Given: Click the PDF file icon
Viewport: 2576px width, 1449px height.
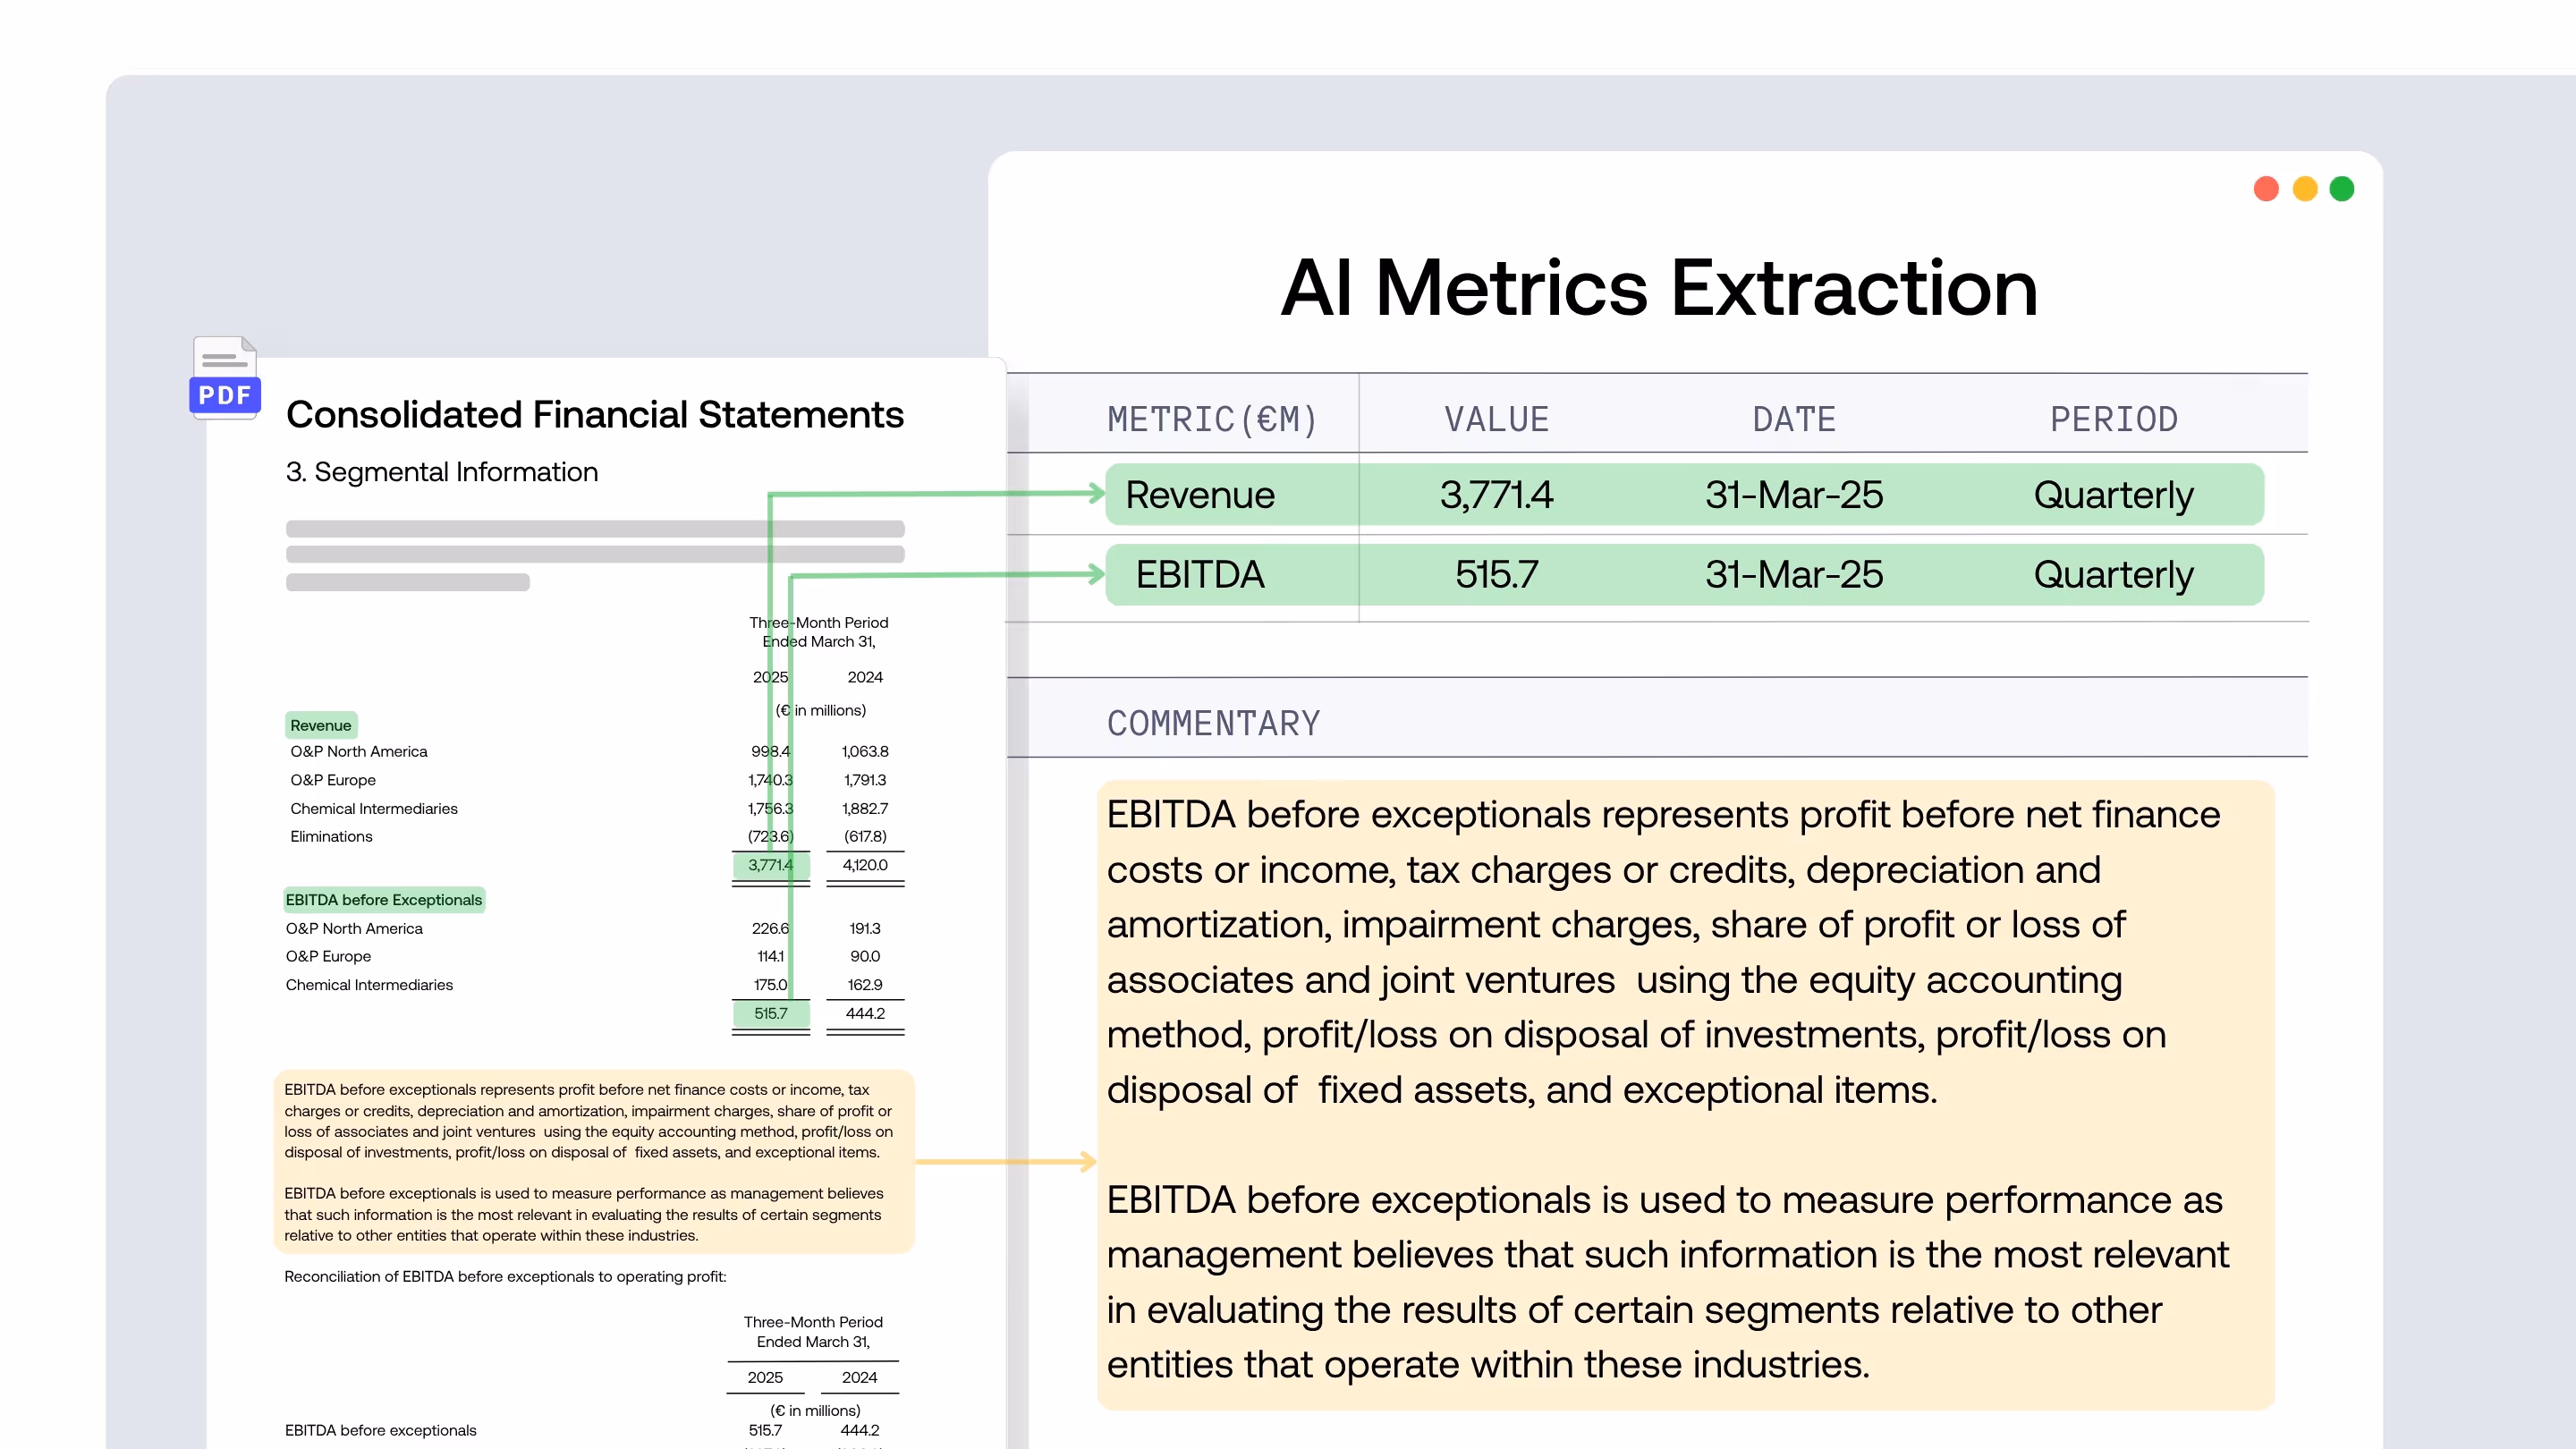Looking at the screenshot, I should pos(225,377).
